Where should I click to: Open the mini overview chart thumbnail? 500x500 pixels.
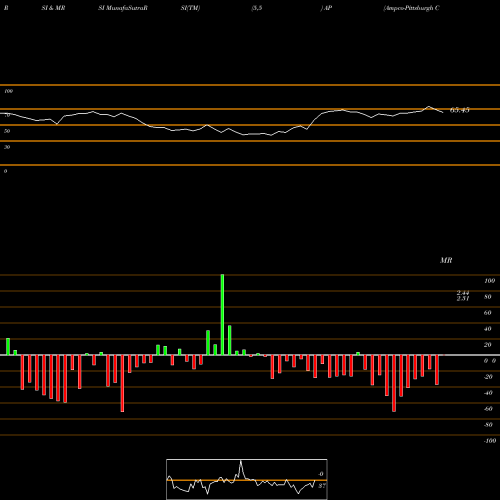coord(247,479)
